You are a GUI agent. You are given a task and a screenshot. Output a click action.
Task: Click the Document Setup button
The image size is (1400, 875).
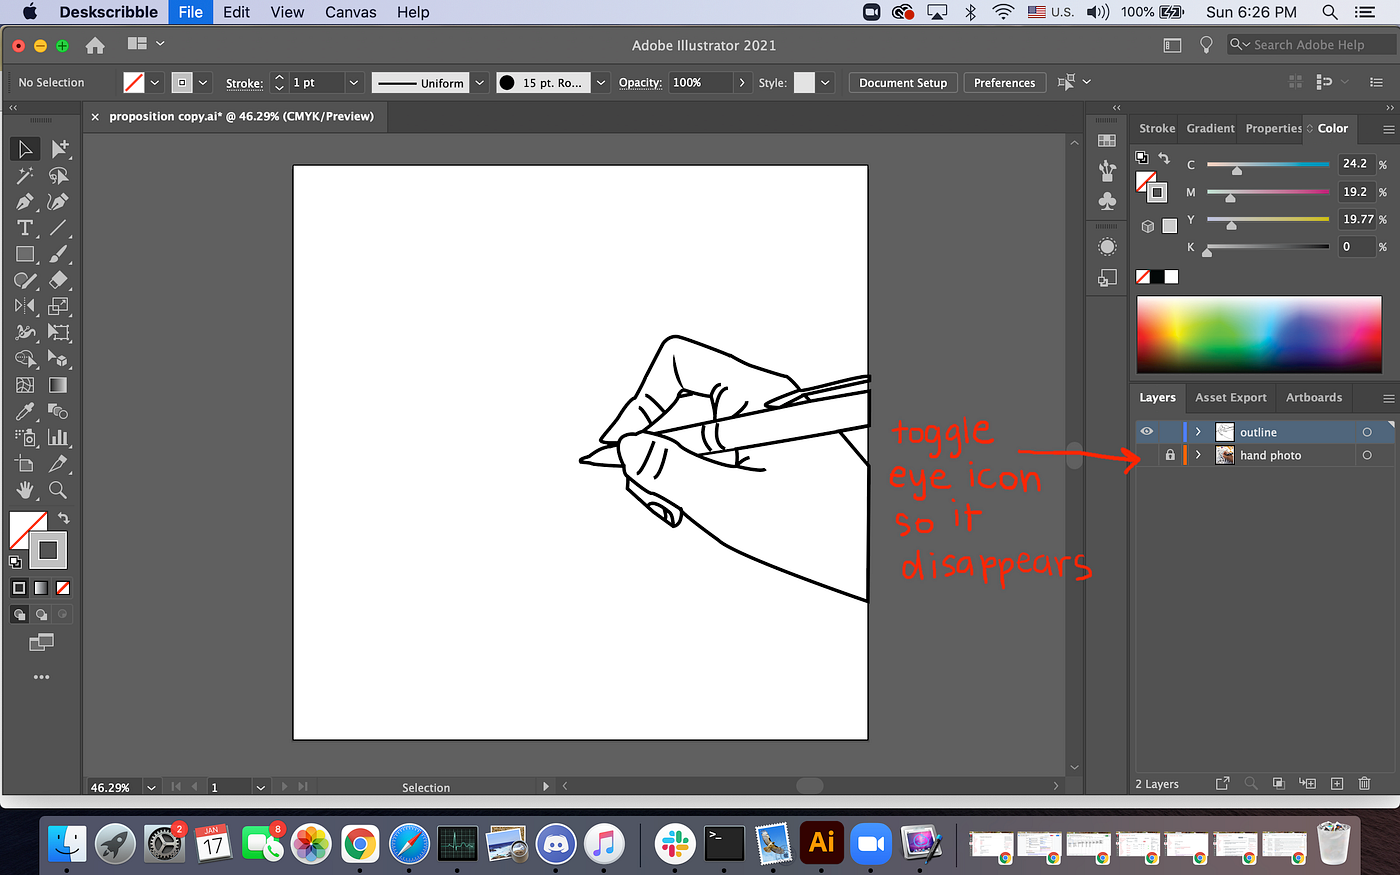tap(902, 82)
